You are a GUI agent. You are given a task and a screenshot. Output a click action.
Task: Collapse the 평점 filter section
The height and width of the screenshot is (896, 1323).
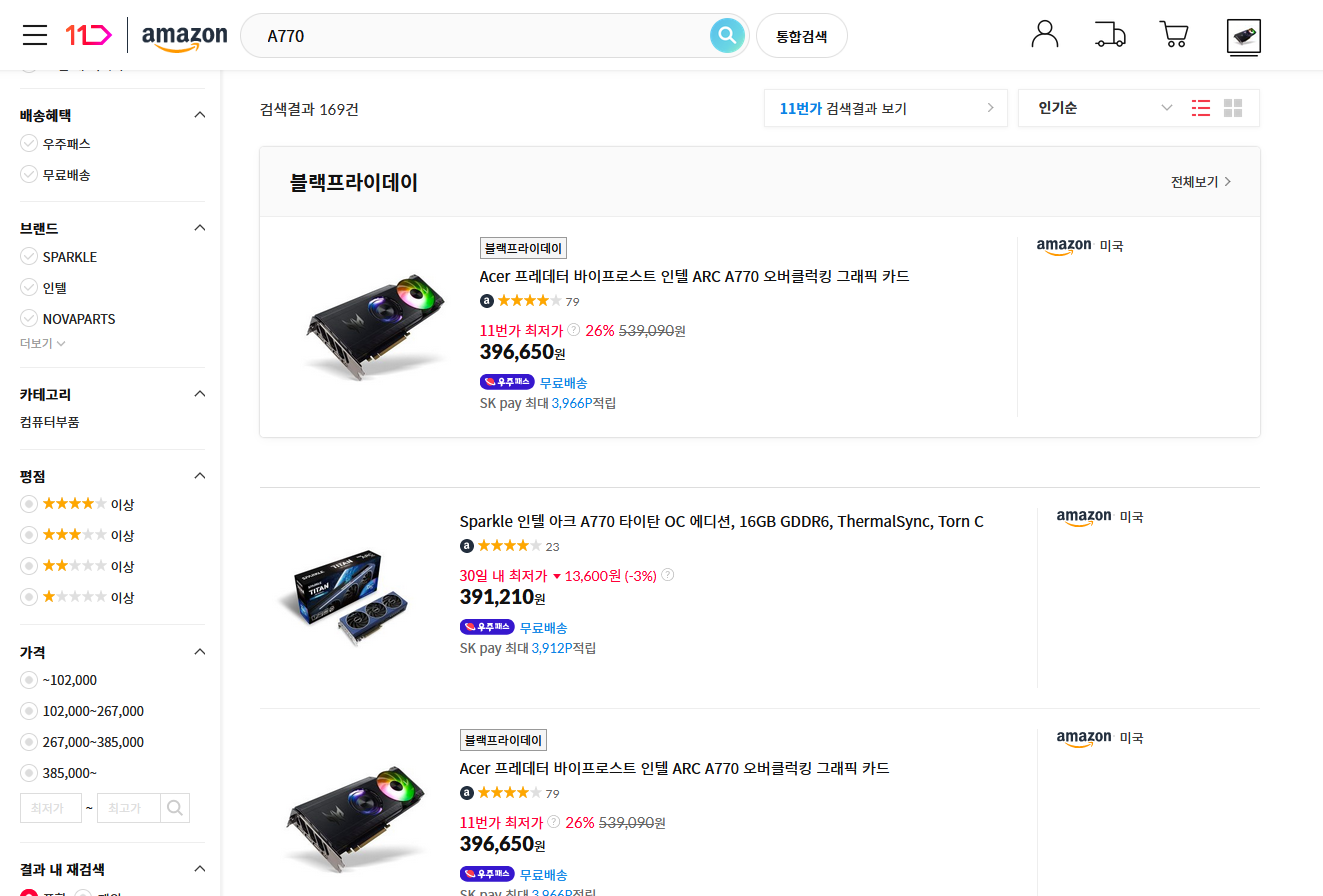coord(199,476)
